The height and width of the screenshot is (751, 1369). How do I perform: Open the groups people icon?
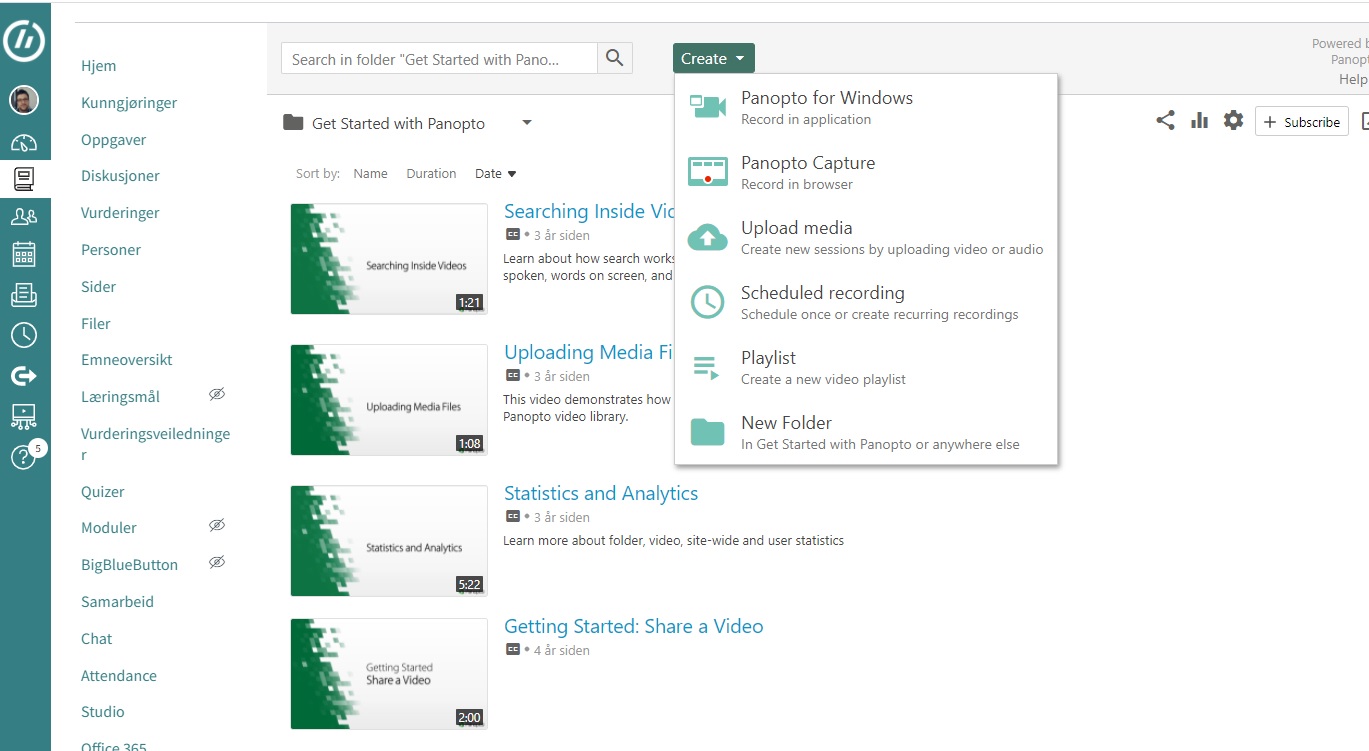[x=24, y=216]
